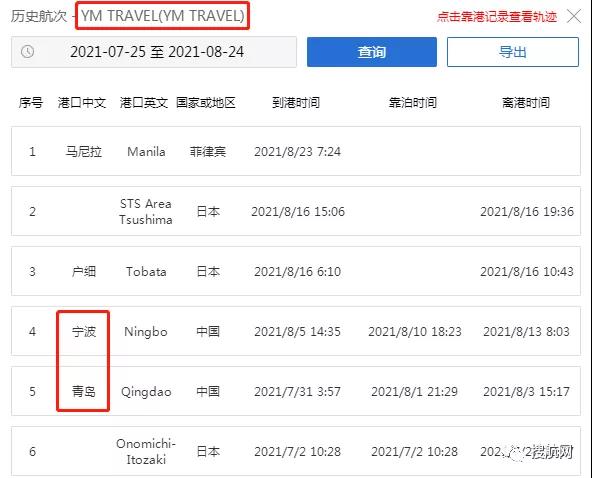
Task: Click arrival time 2021/7/2 10:28
Action: pyautogui.click(x=298, y=452)
